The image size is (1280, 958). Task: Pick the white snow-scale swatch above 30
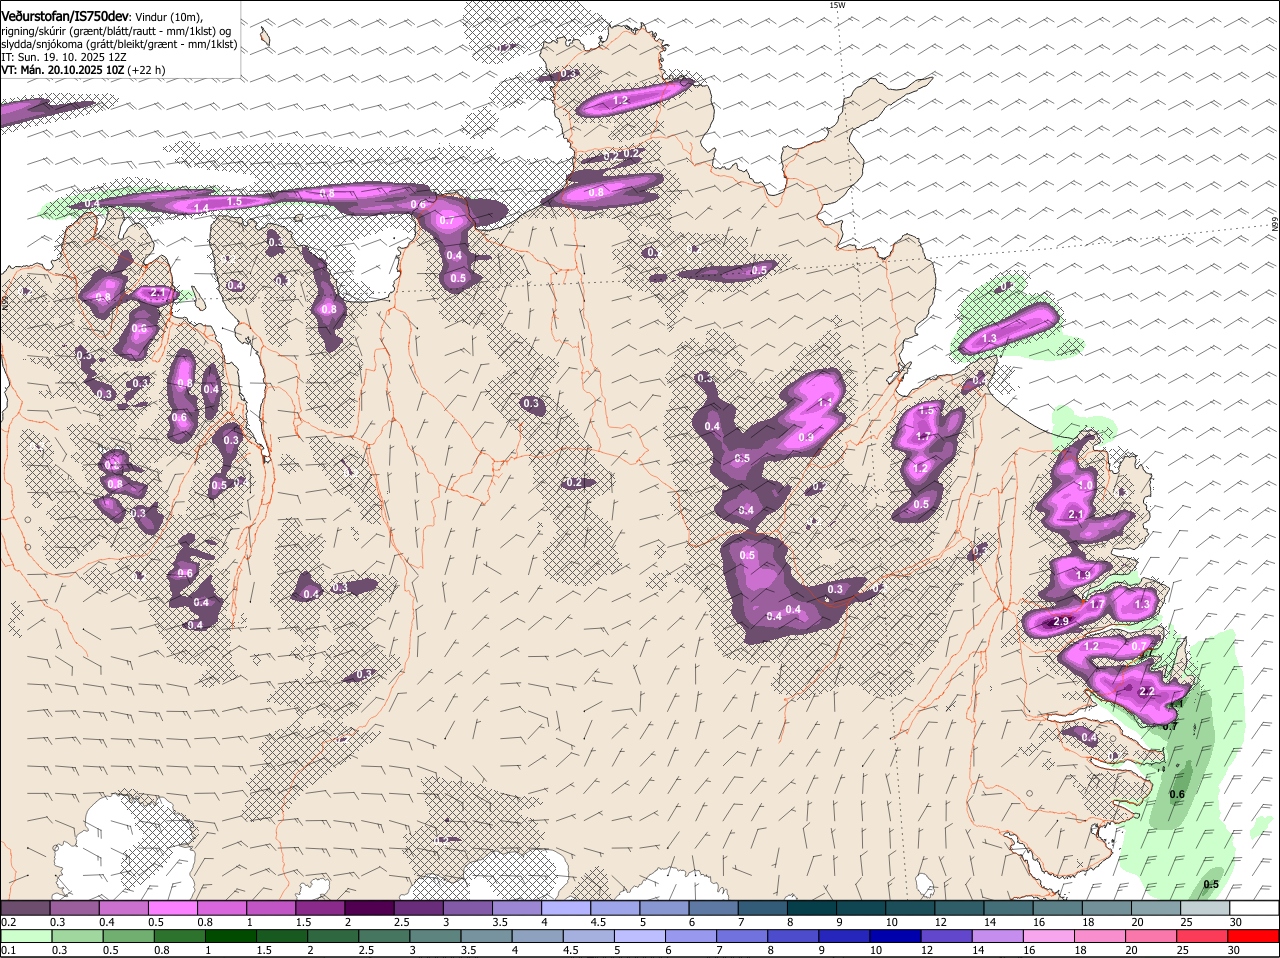click(x=1254, y=908)
